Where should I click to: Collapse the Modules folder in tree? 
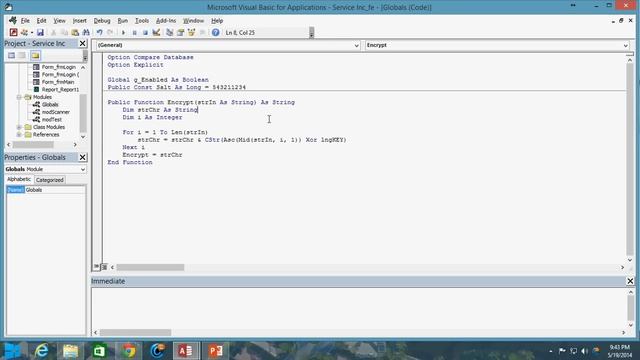coord(19,97)
